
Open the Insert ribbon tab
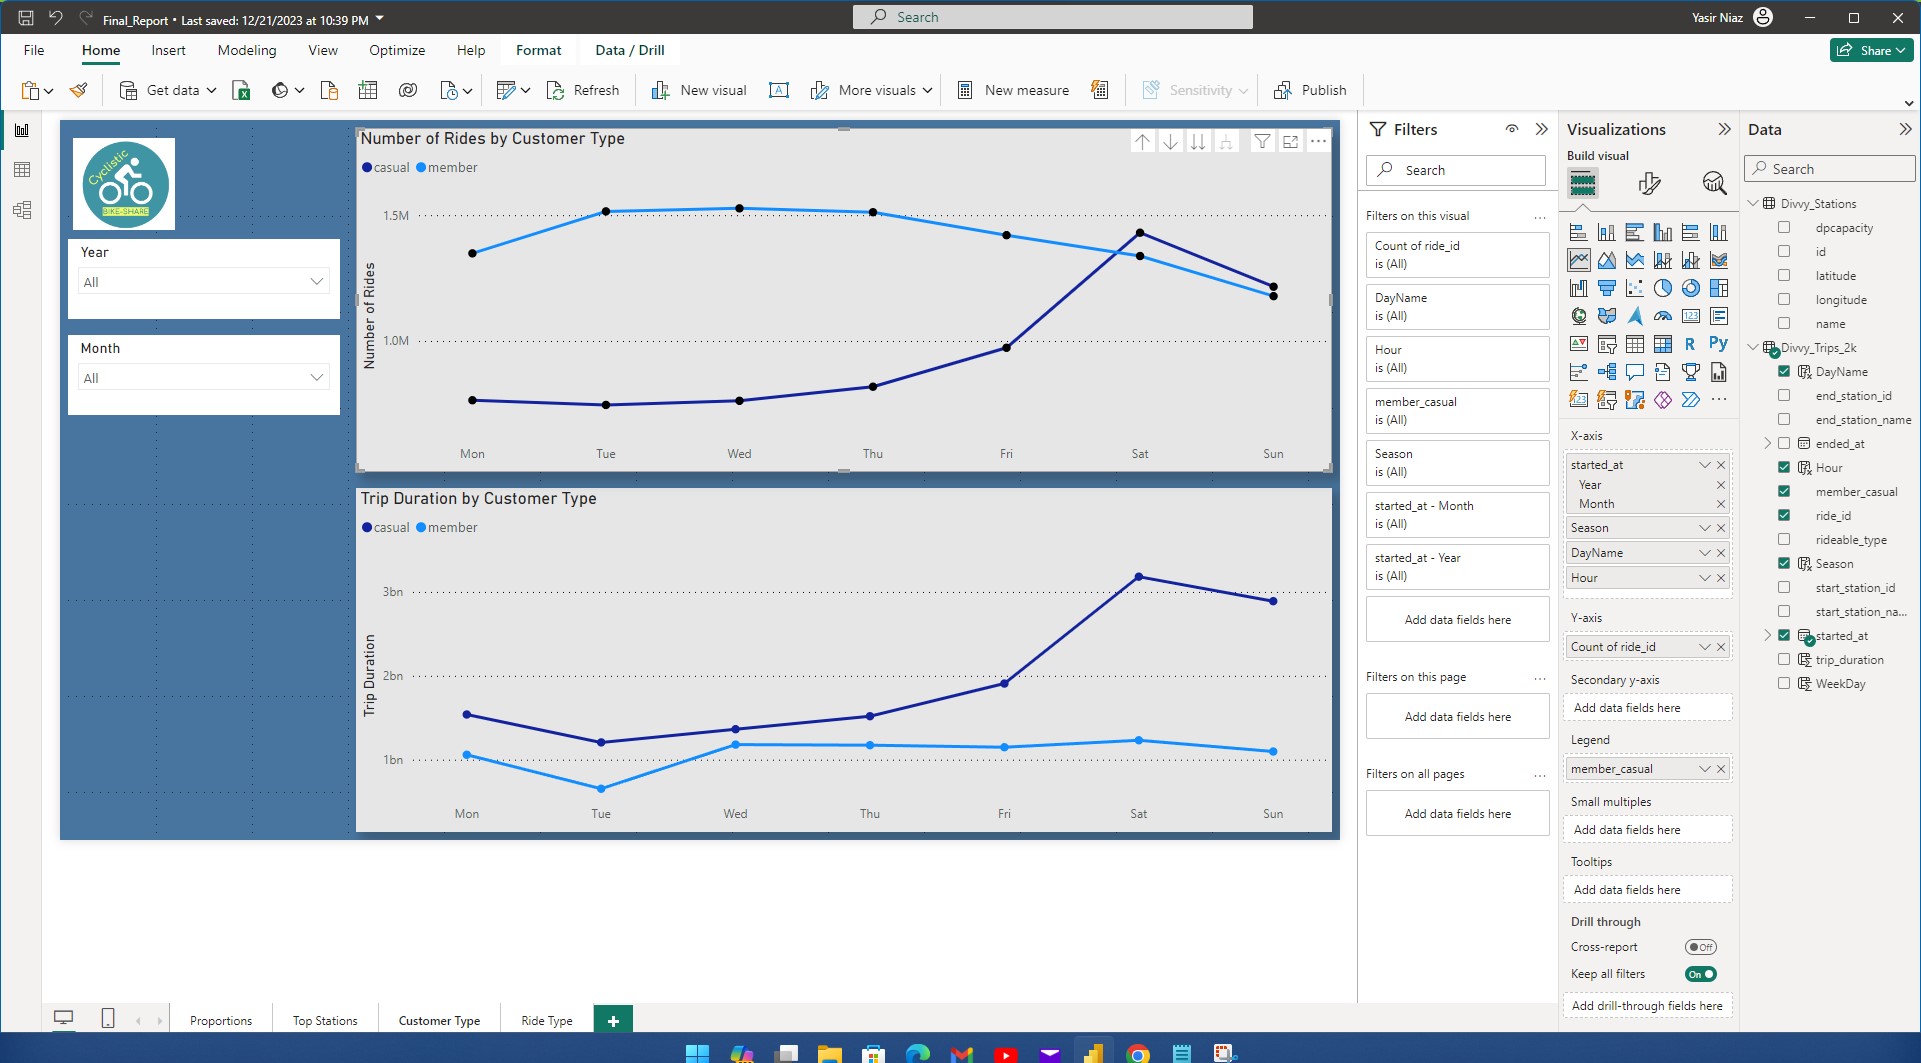168,50
